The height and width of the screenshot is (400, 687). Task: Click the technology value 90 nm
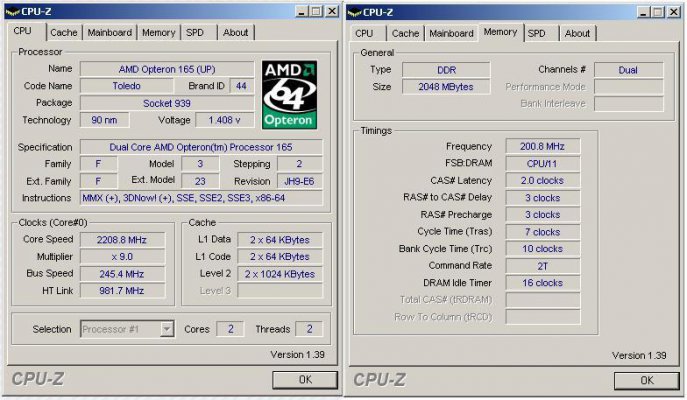coord(104,120)
